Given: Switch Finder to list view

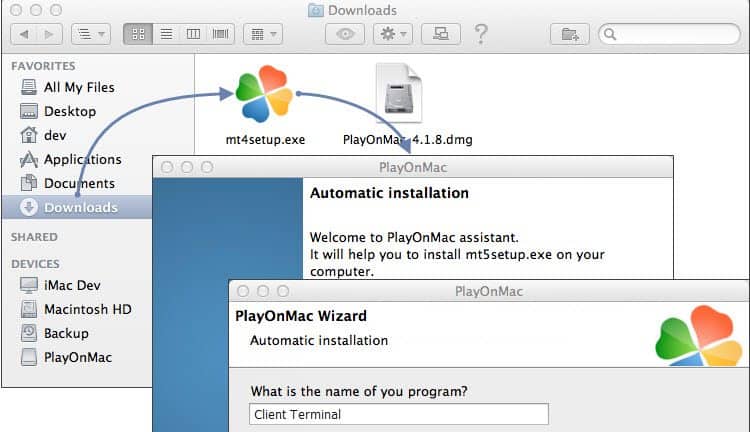Looking at the screenshot, I should point(166,34).
